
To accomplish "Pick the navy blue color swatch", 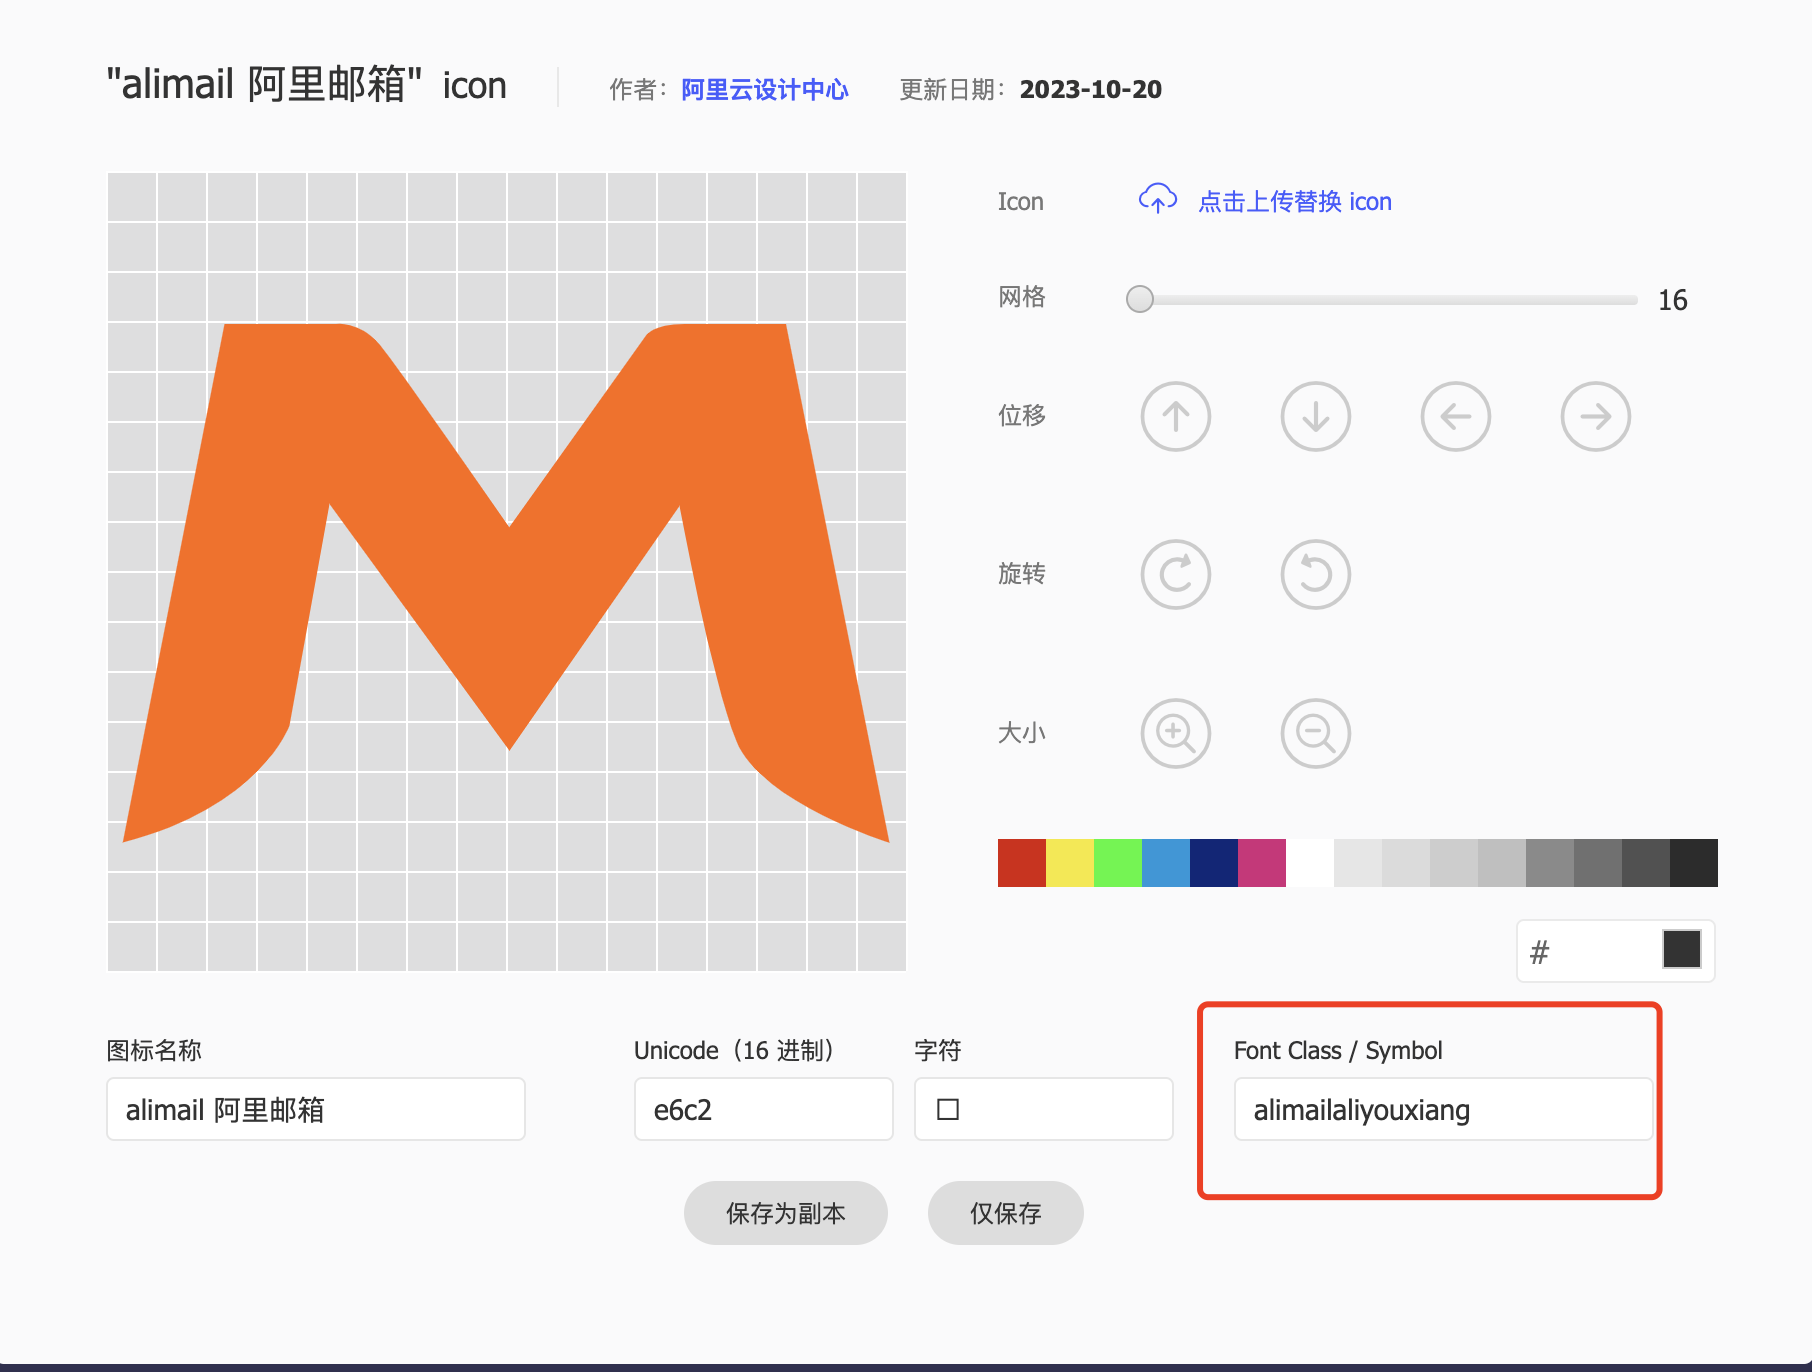I will tap(1213, 862).
